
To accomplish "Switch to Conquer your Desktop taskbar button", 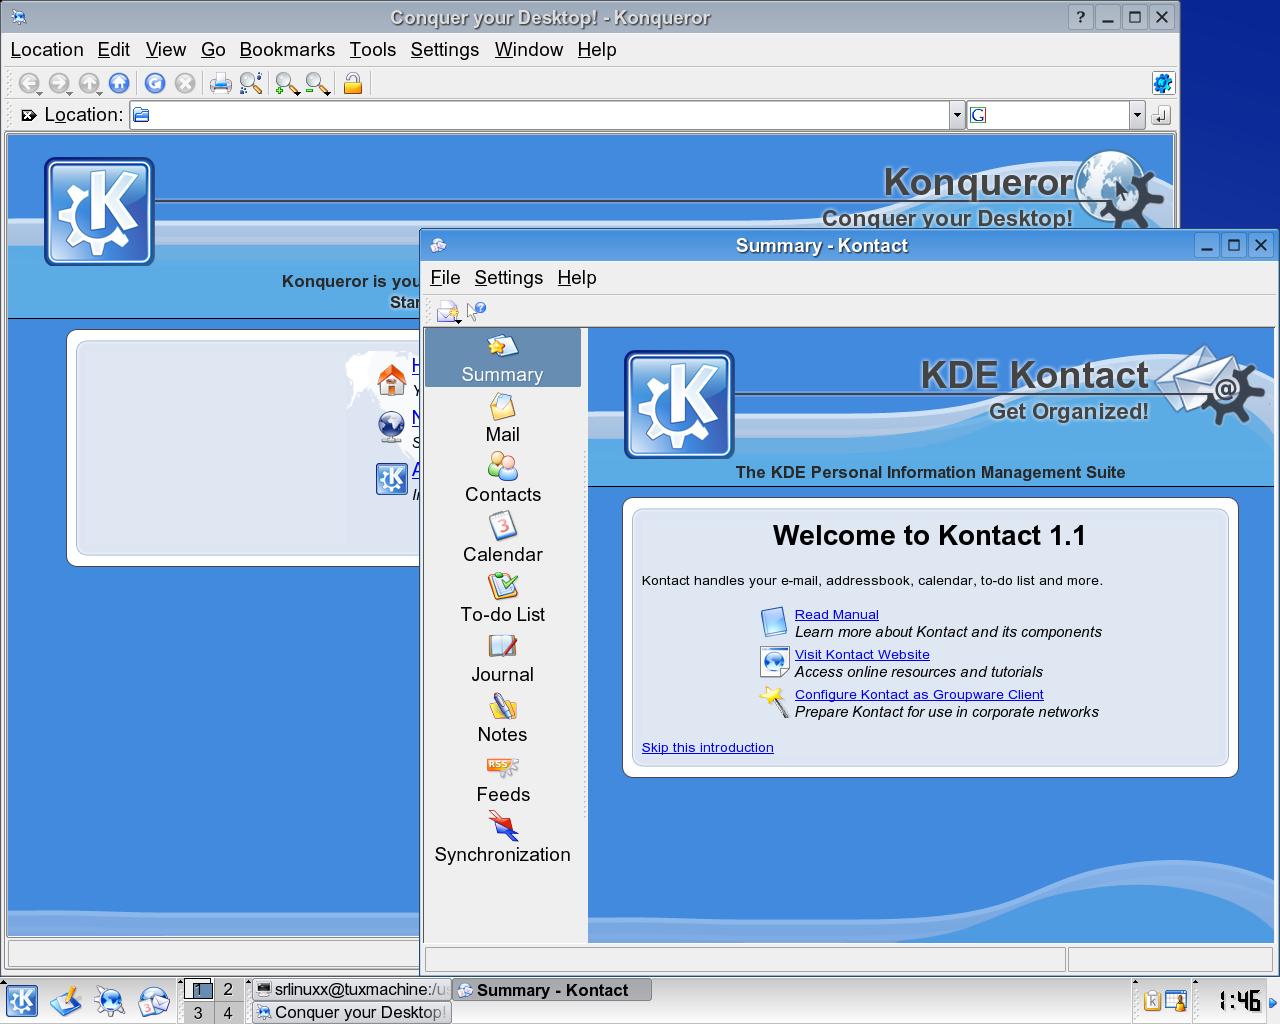I will tap(351, 1012).
